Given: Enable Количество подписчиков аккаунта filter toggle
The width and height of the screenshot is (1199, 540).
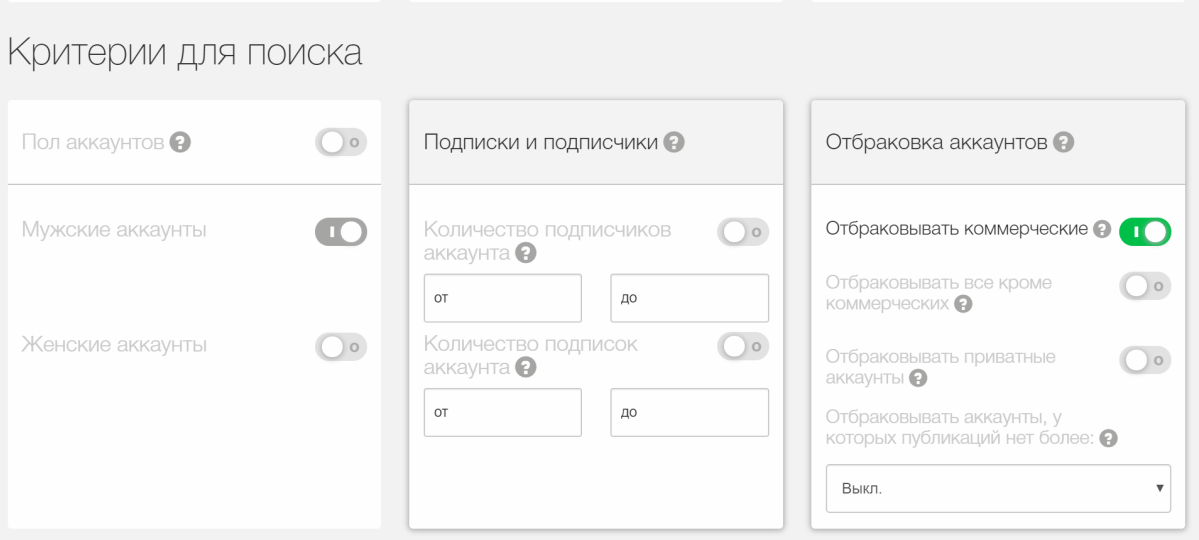Looking at the screenshot, I should pyautogui.click(x=743, y=232).
